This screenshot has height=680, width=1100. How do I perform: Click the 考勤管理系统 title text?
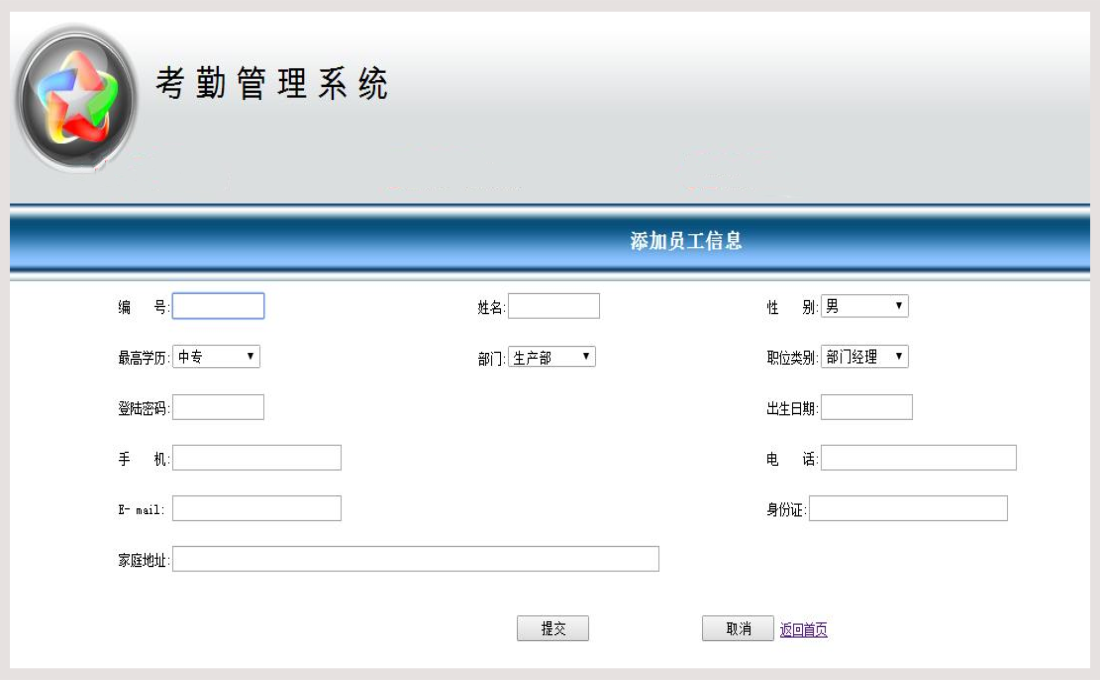[x=271, y=84]
